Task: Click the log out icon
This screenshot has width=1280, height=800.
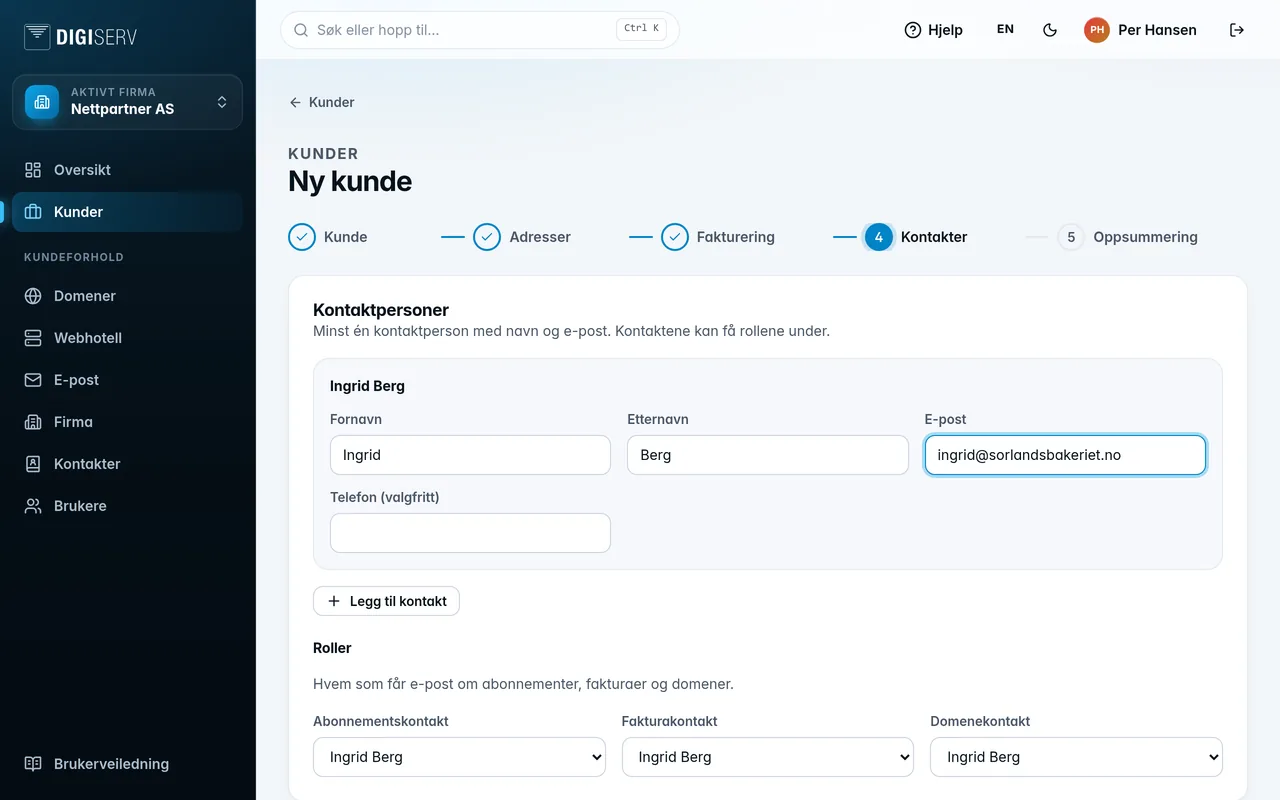Action: pos(1237,30)
